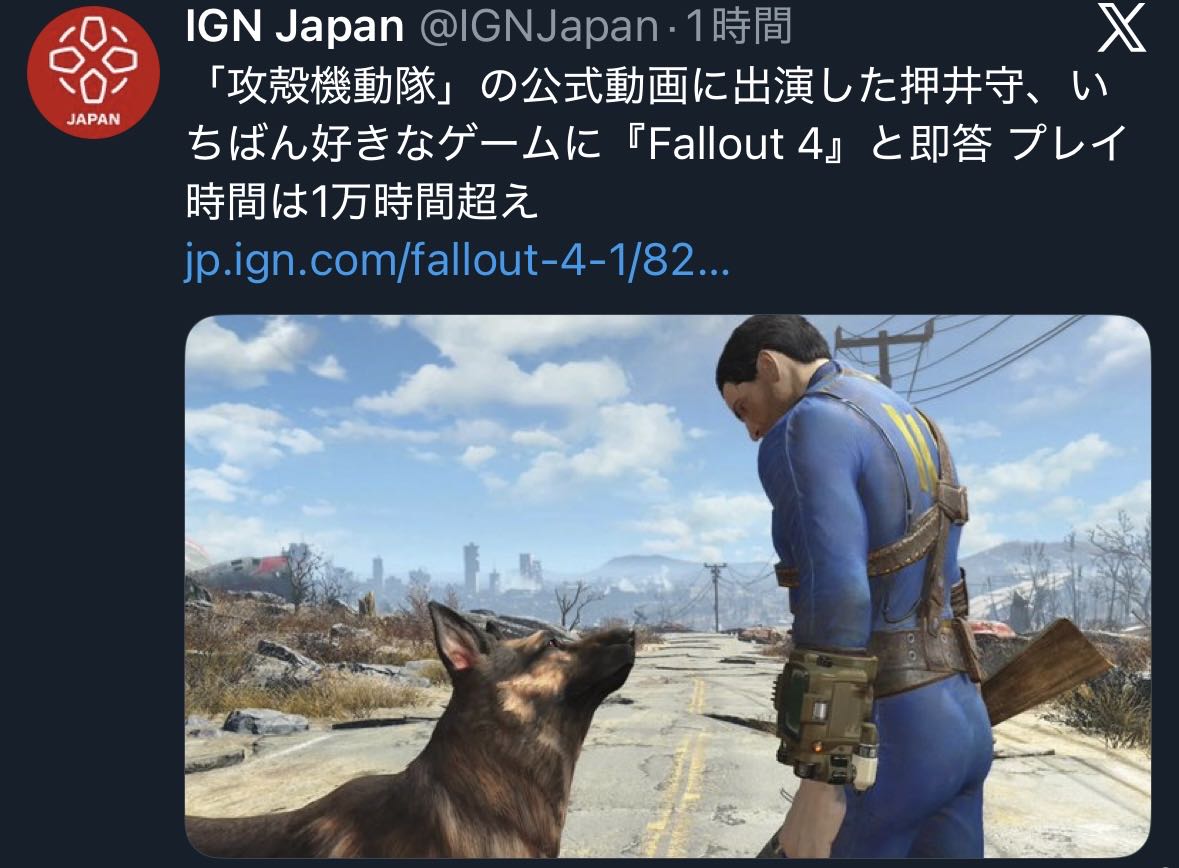The height and width of the screenshot is (868, 1179).
Task: Open the IGN Japan profile avatar
Action: coord(93,73)
